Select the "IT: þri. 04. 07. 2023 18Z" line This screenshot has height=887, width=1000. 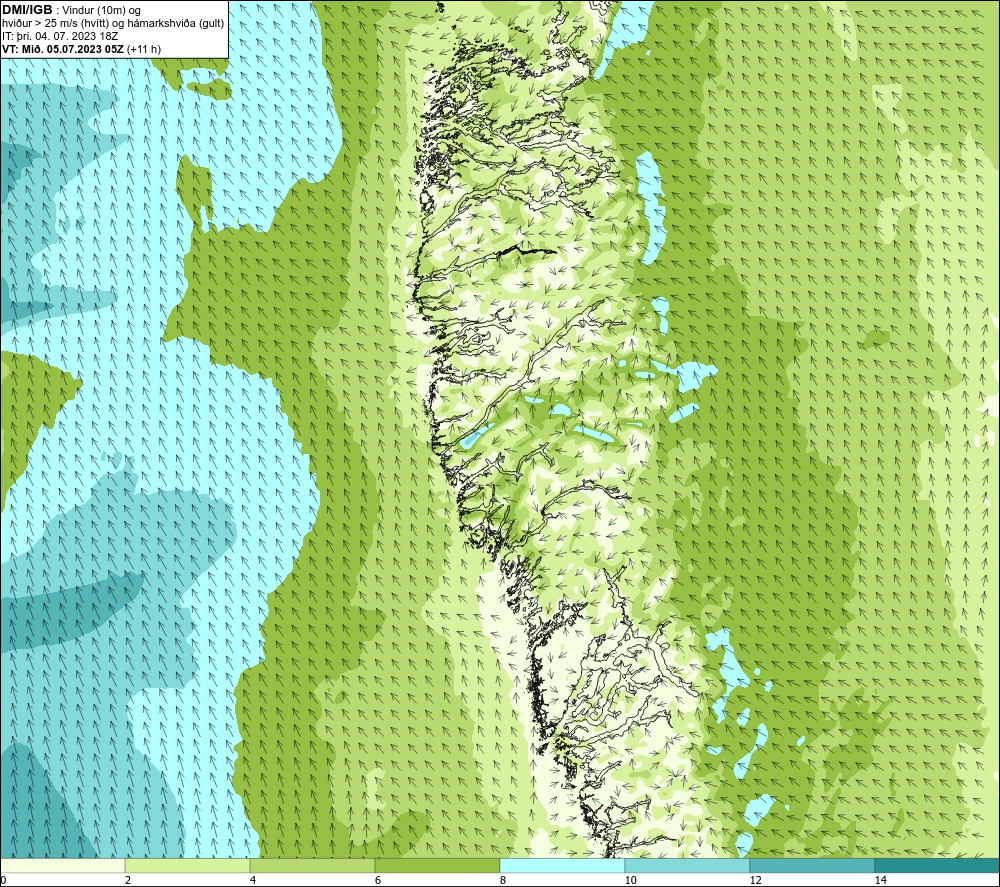tap(60, 36)
